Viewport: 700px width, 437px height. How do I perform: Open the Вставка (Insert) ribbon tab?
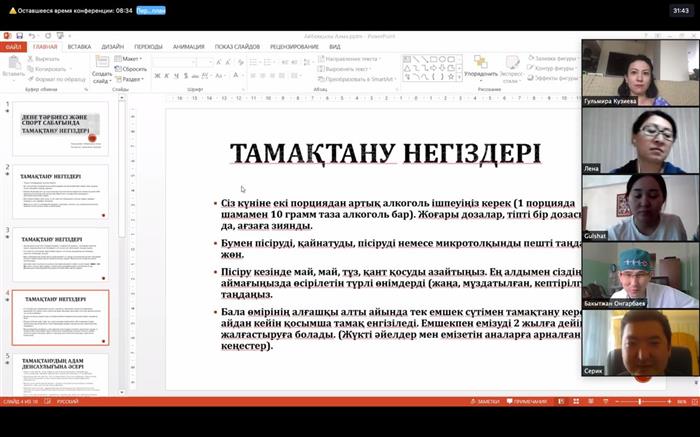click(79, 46)
